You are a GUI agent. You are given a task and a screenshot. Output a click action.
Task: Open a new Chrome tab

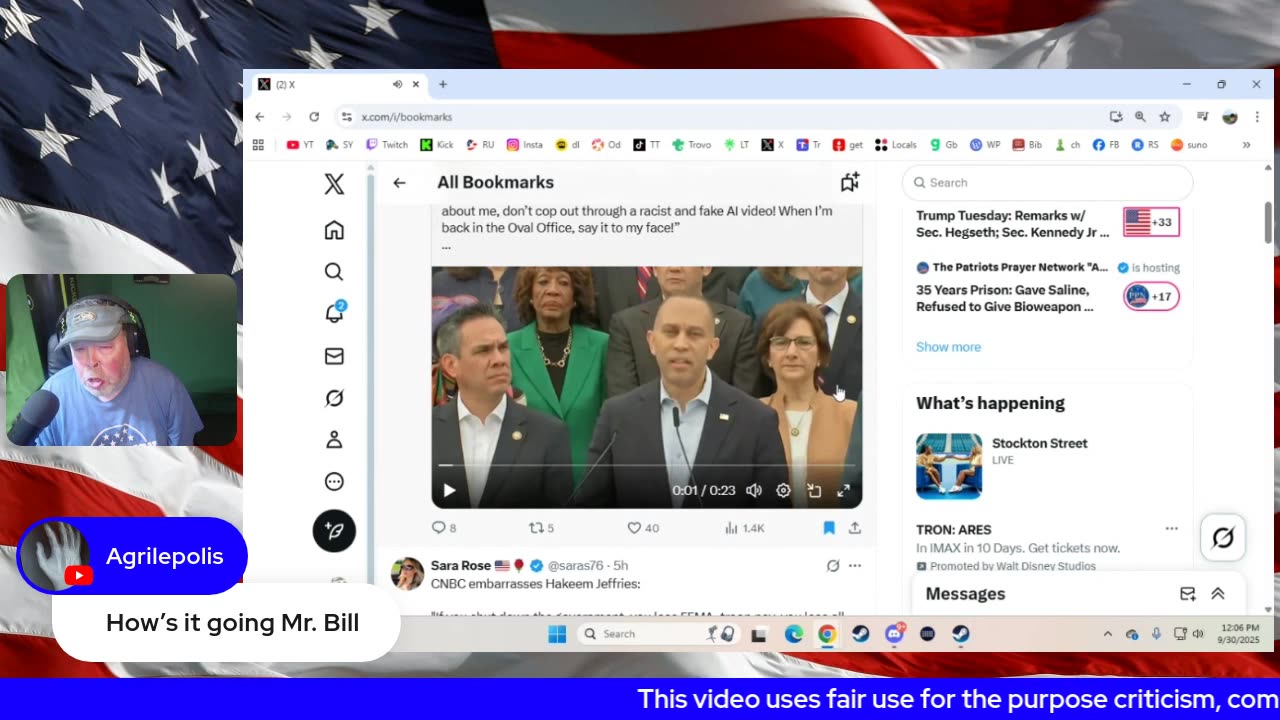tap(443, 85)
